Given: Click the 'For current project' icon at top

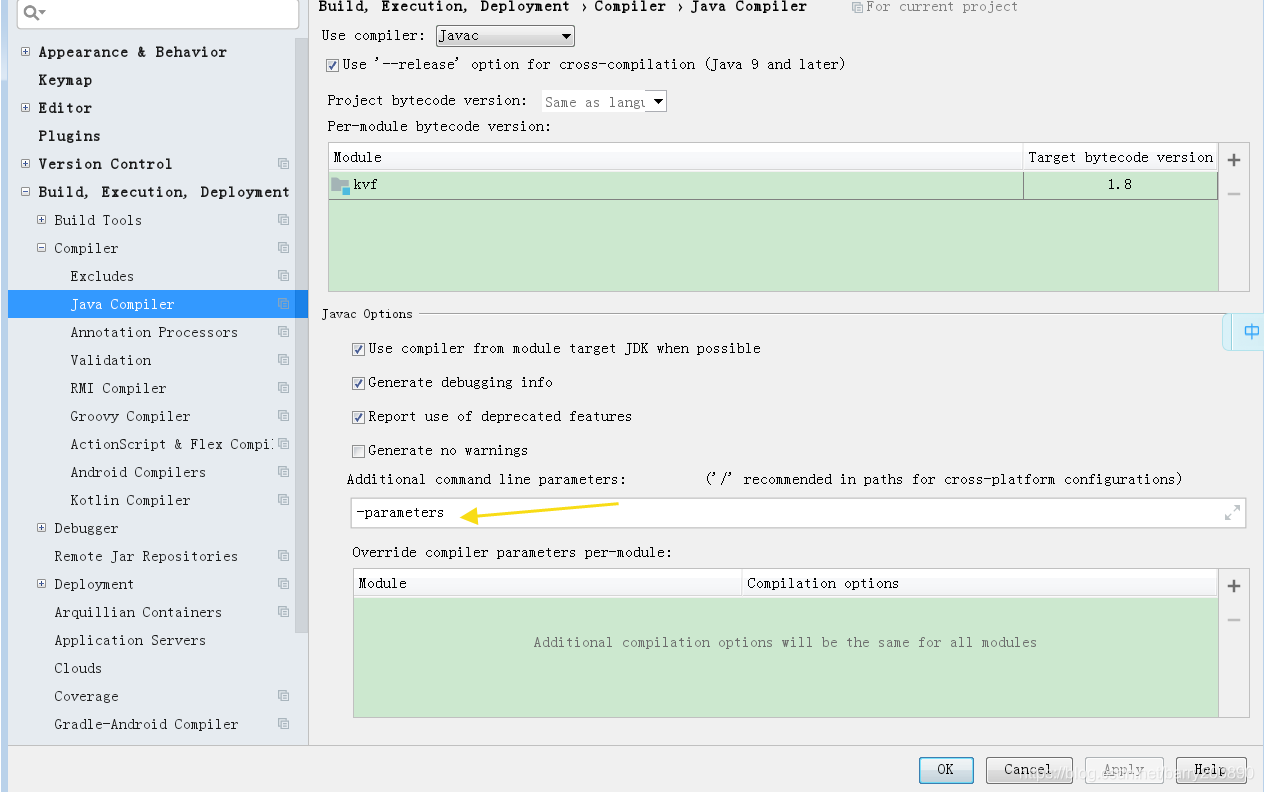Looking at the screenshot, I should tap(856, 7).
